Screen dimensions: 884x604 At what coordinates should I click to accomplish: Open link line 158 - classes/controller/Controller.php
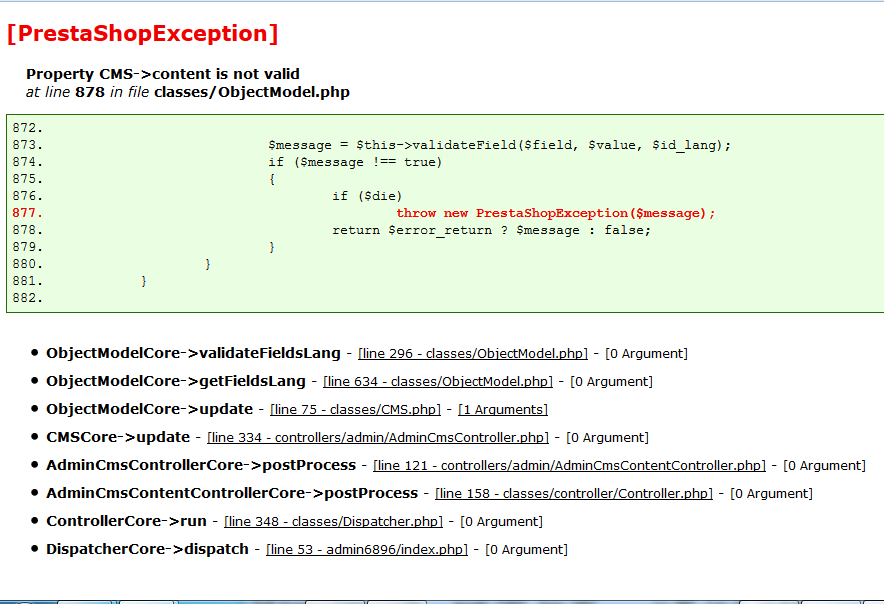(x=574, y=493)
